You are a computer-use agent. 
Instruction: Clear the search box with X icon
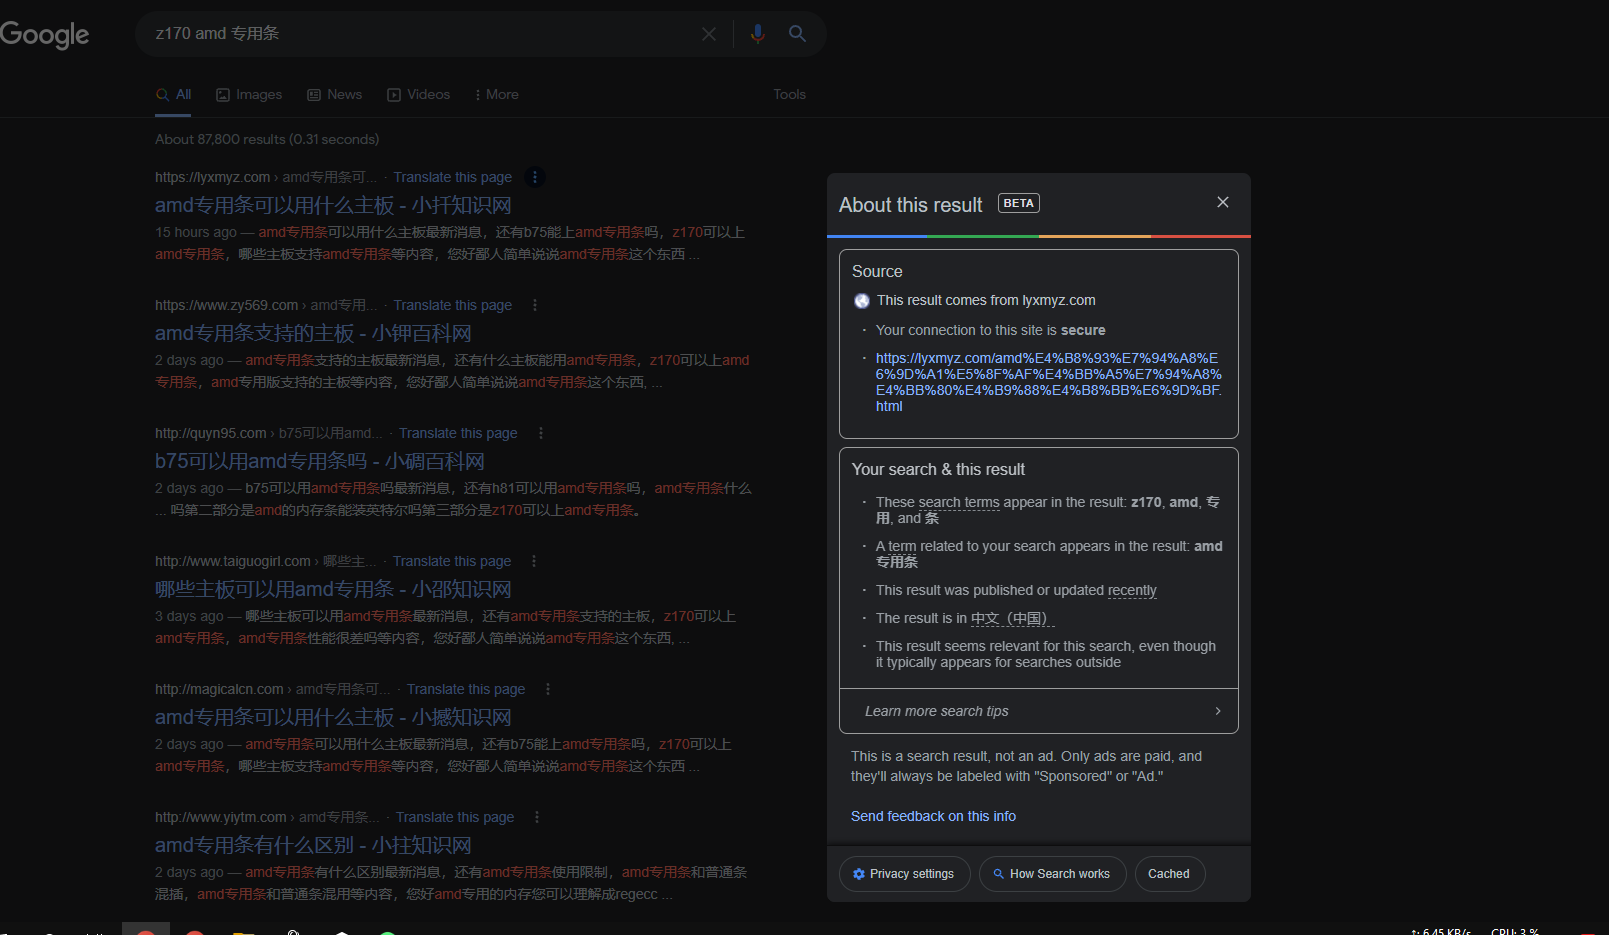(x=708, y=34)
